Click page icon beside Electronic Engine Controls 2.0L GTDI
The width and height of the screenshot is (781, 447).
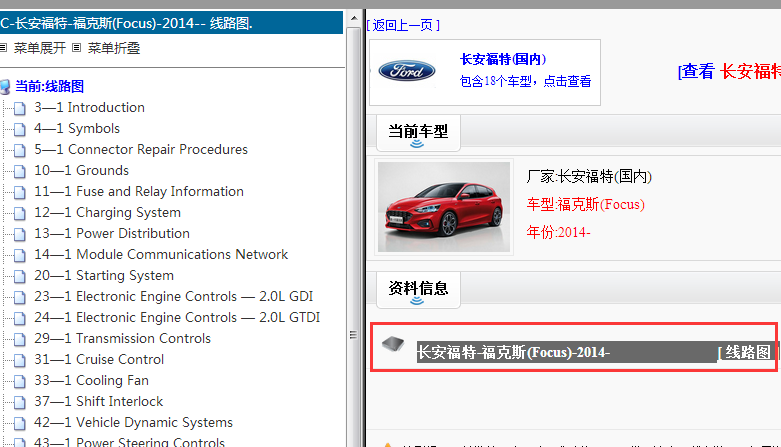coord(20,318)
